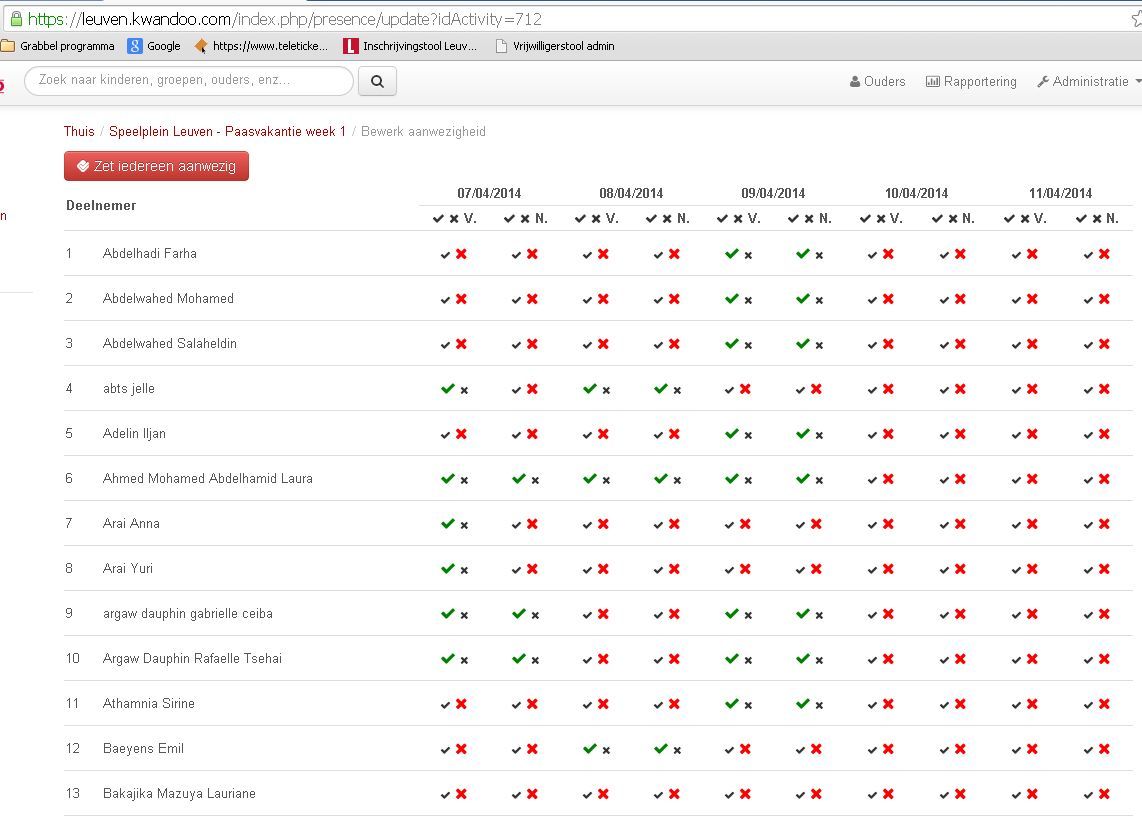Mark Arai Anna absent on 07/04 morning
The image size is (1142, 816).
pos(464,525)
